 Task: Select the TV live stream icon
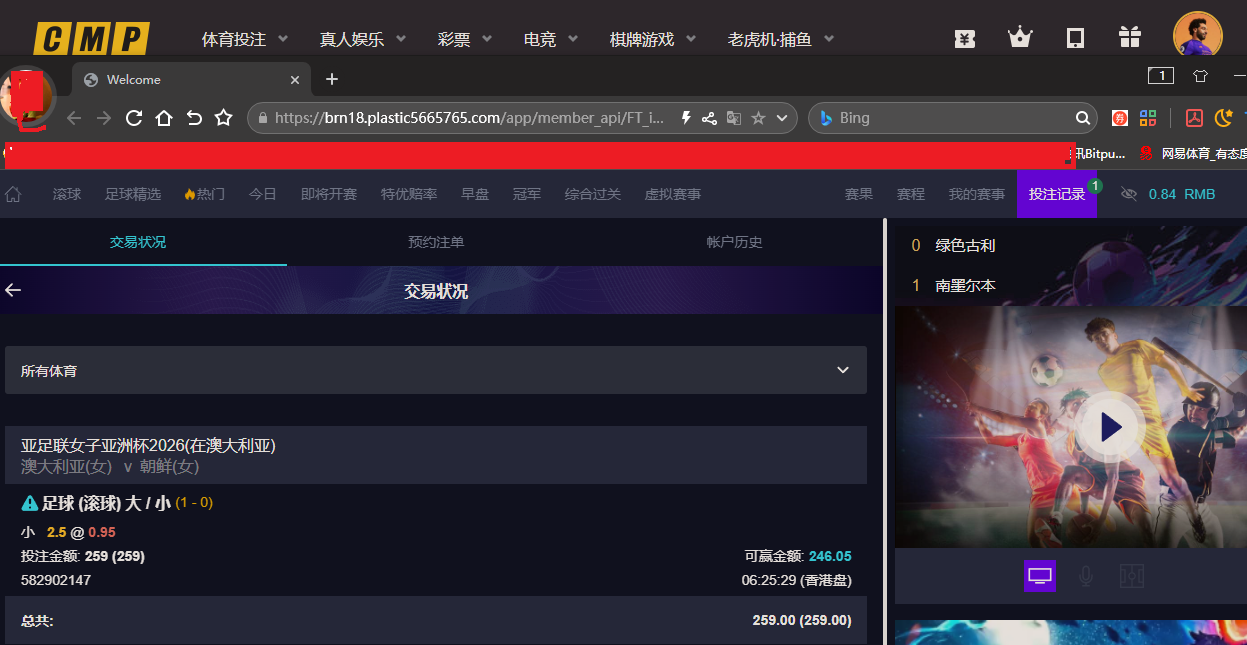tap(1039, 575)
